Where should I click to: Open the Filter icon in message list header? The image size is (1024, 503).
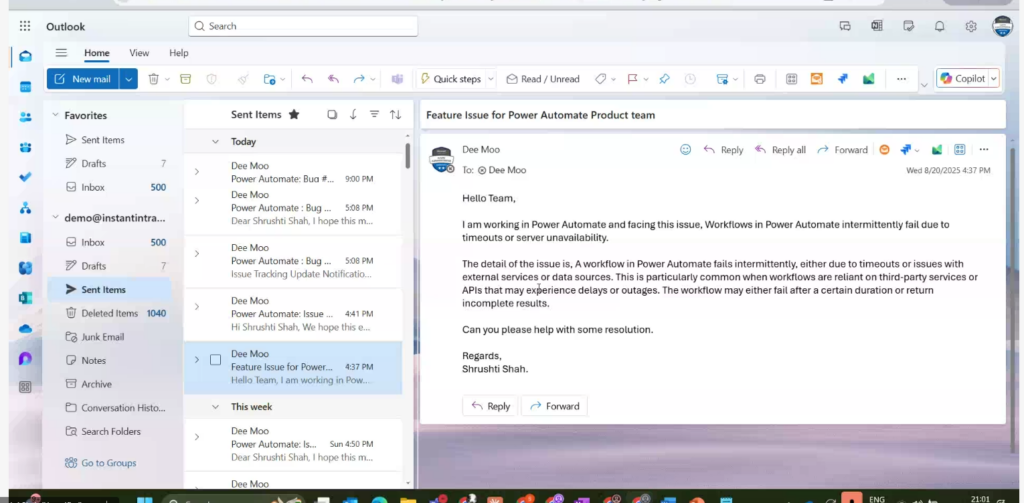click(374, 114)
